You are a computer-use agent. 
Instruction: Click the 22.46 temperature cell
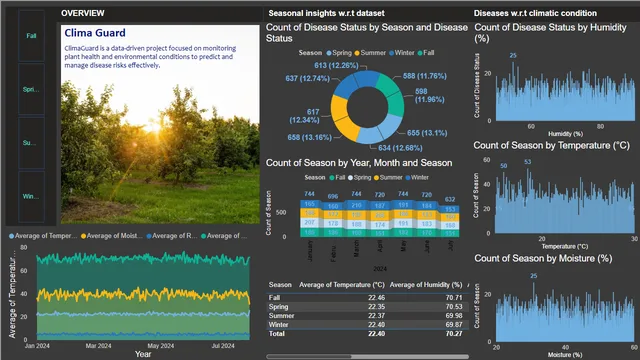point(376,298)
